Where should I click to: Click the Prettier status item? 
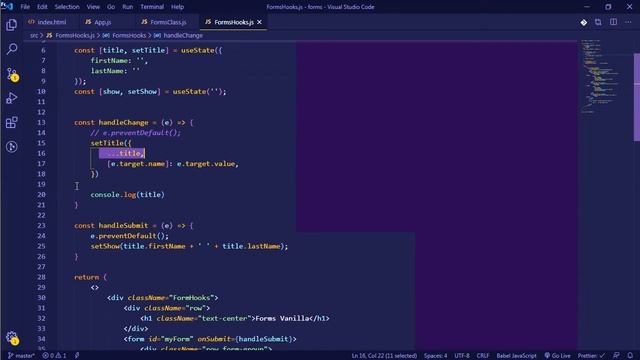coord(591,356)
